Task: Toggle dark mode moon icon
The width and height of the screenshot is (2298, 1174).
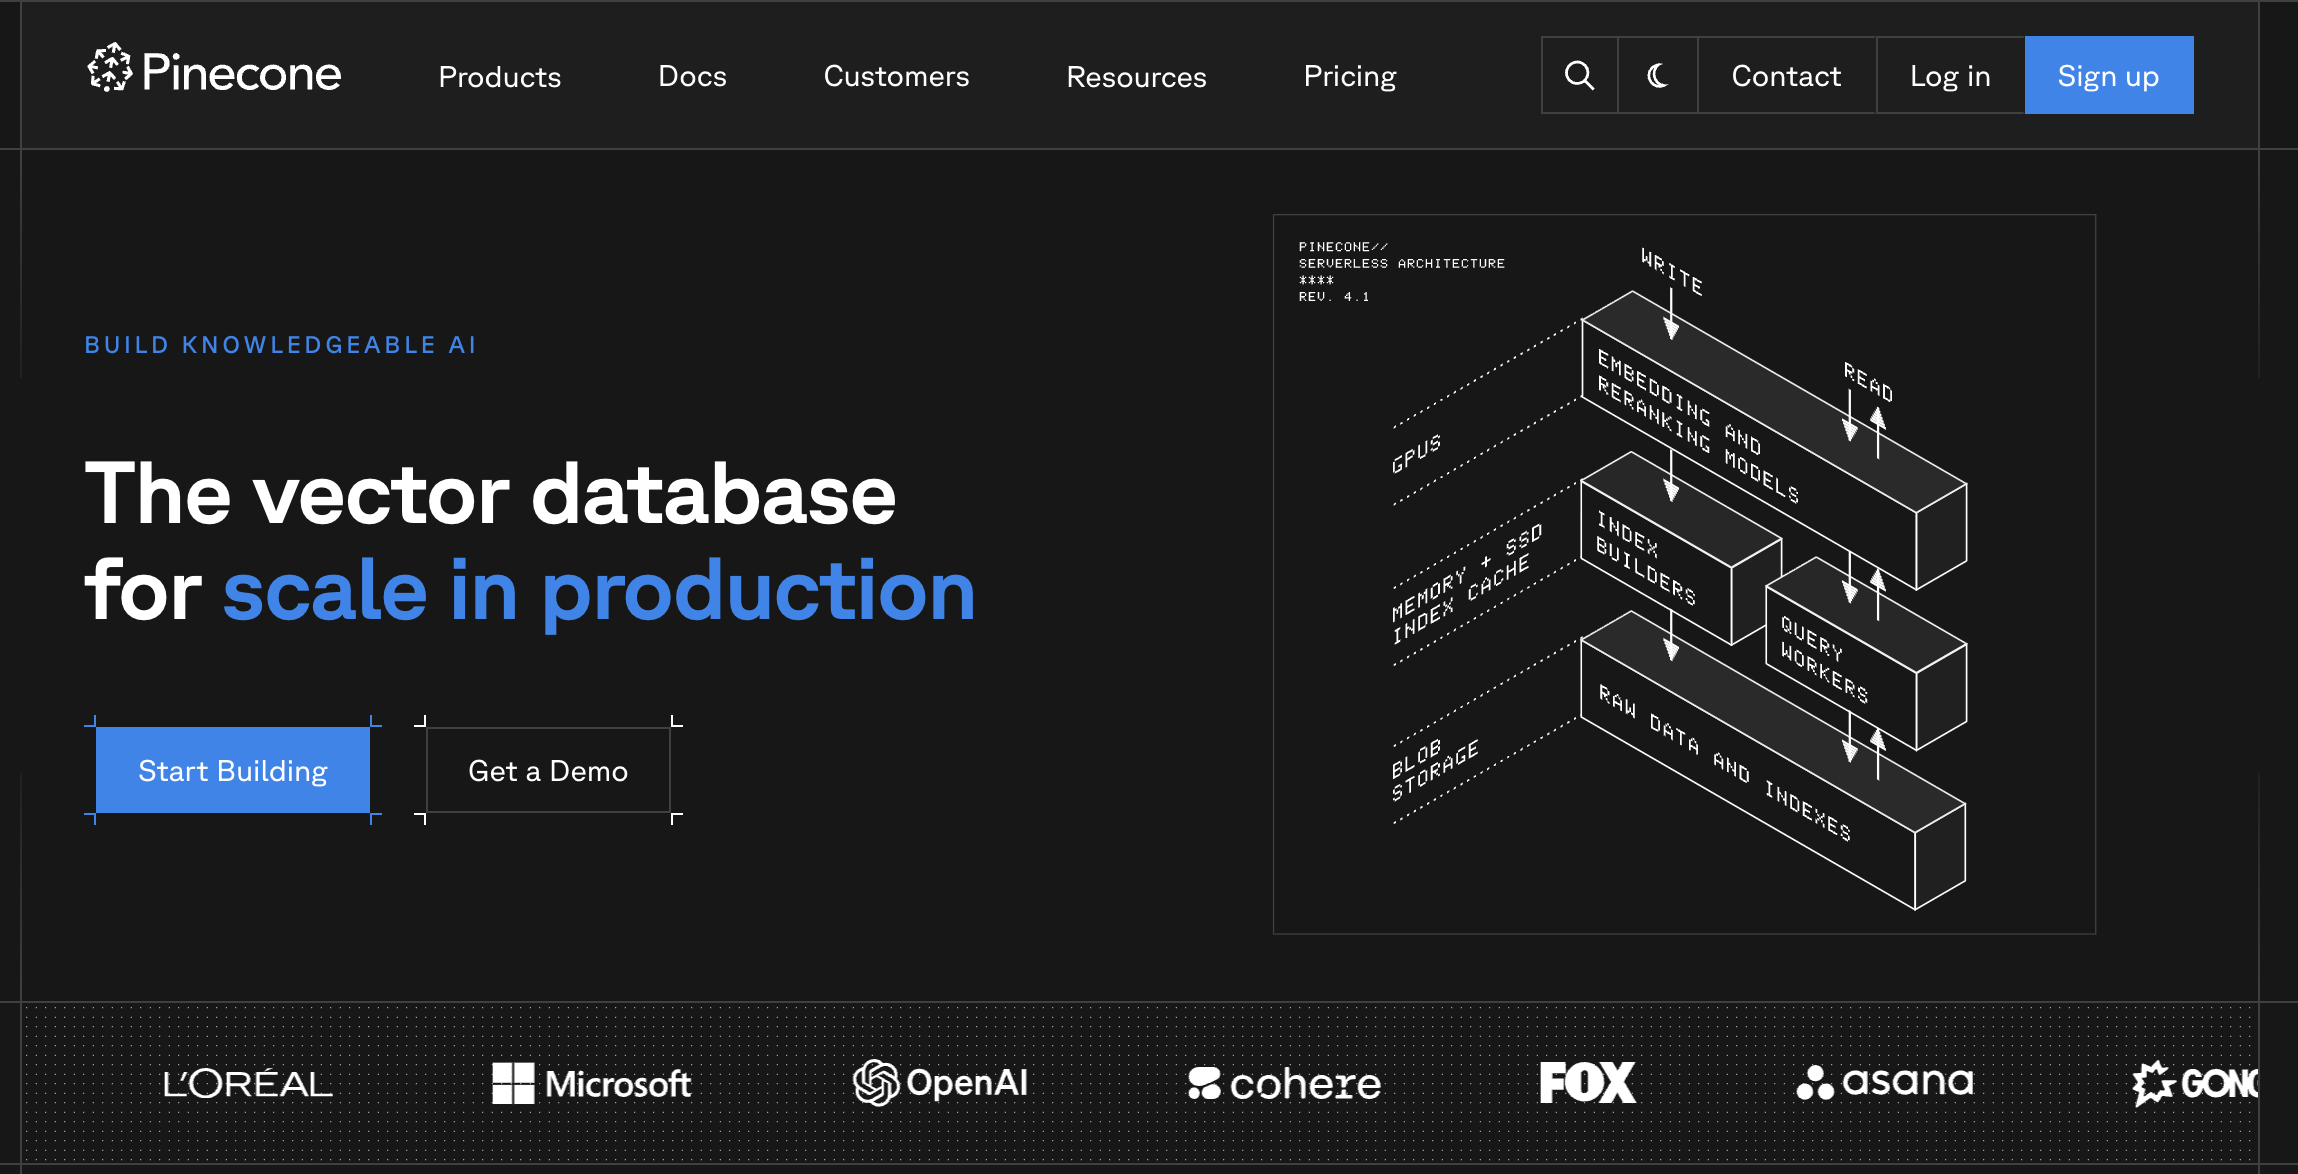Action: click(x=1657, y=76)
